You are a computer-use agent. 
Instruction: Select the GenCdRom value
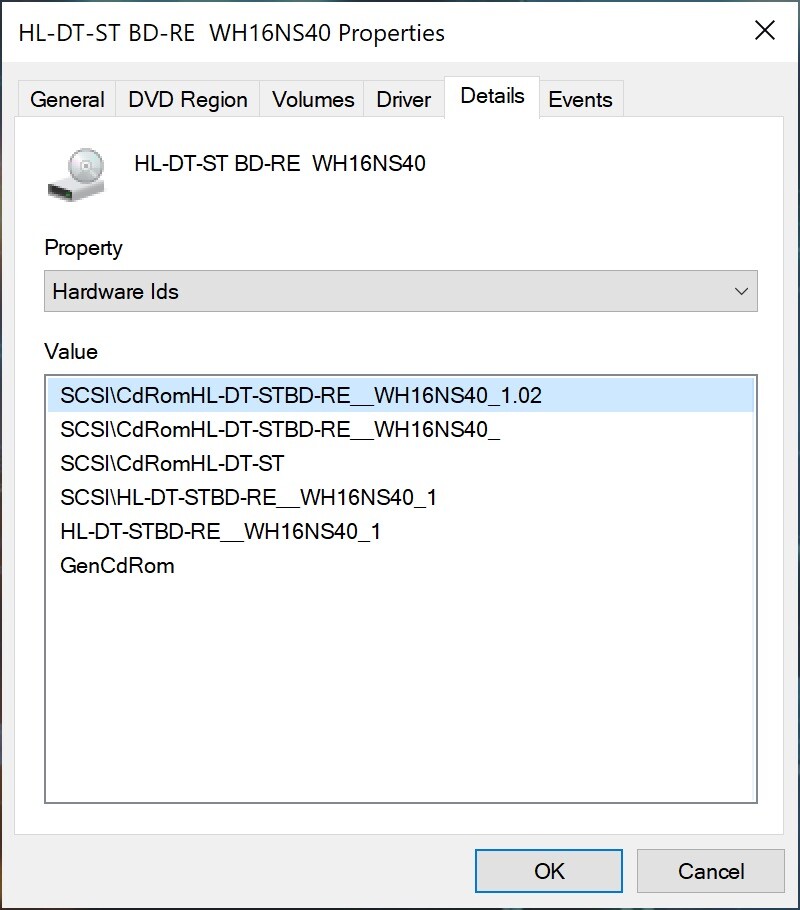point(401,565)
